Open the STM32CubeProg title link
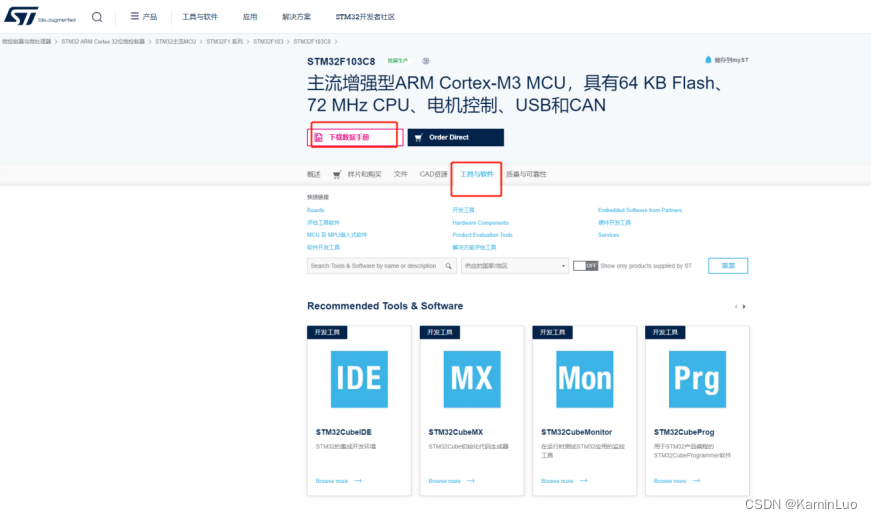 pyautogui.click(x=684, y=432)
